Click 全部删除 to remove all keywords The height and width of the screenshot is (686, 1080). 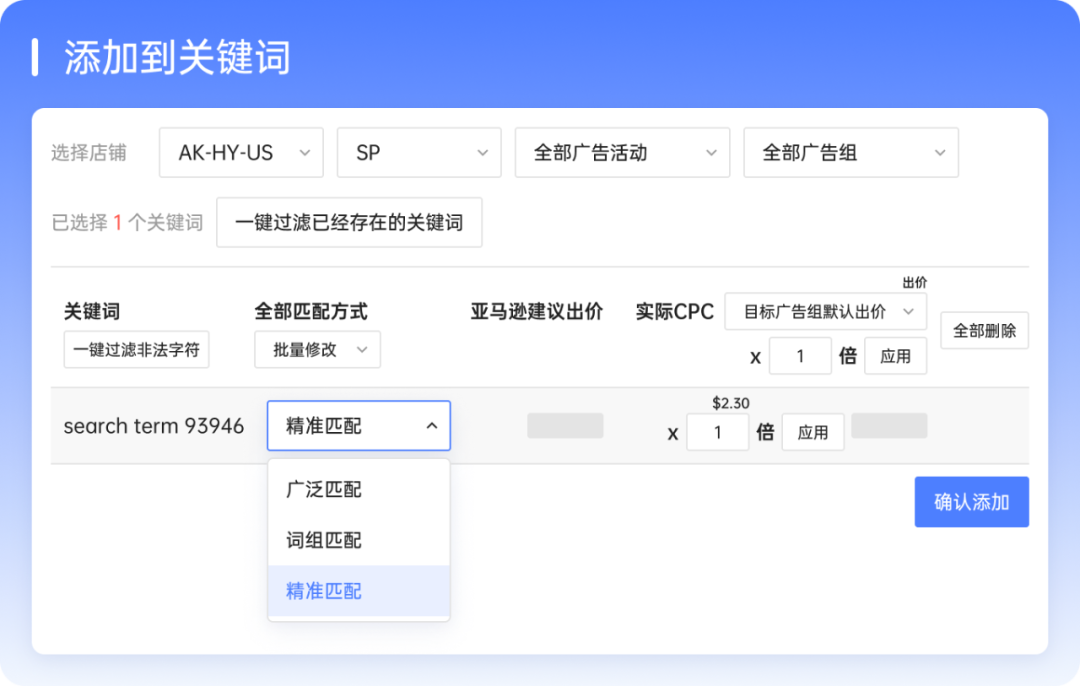click(x=984, y=330)
